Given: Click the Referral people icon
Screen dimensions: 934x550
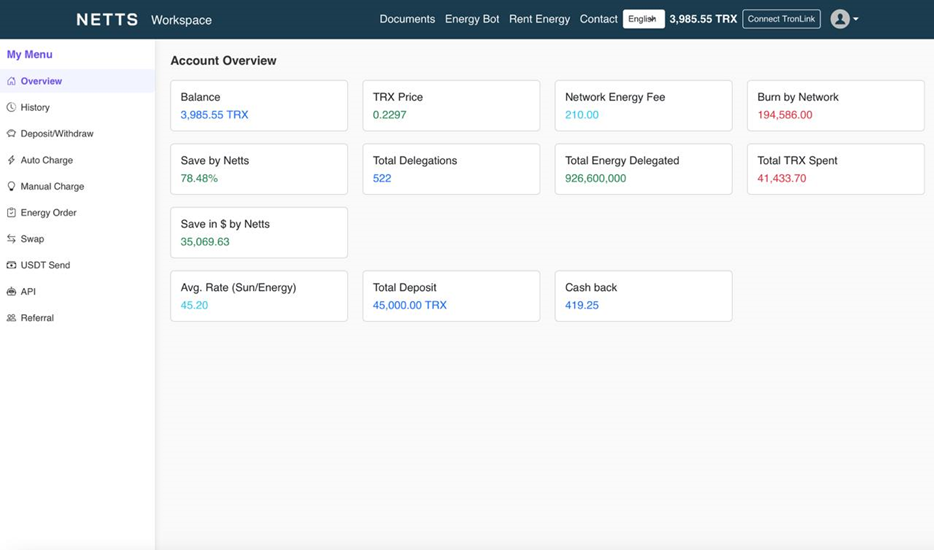Looking at the screenshot, I should click(x=11, y=318).
